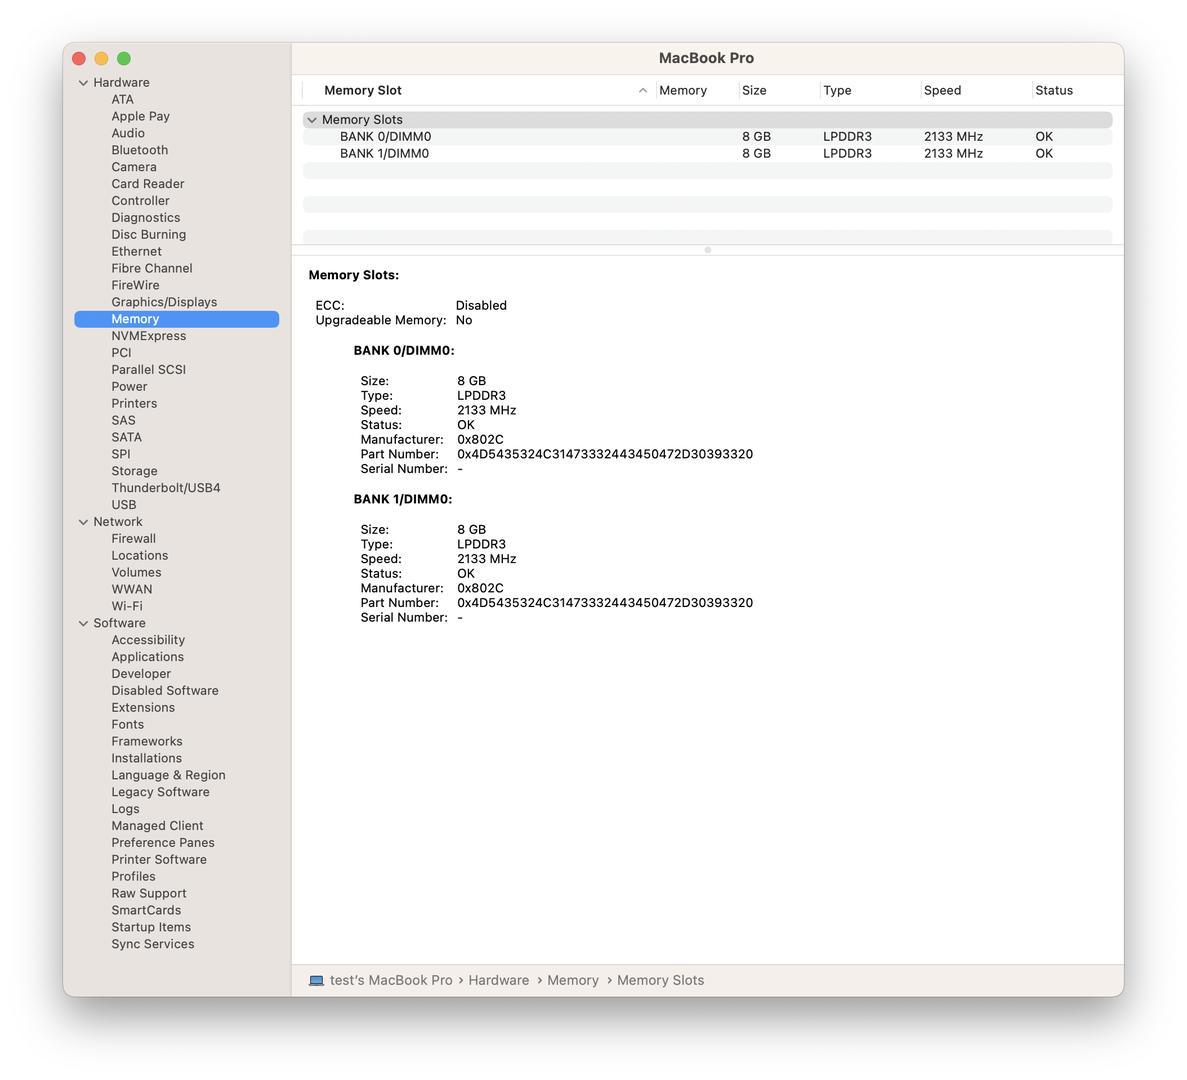
Task: Open the Camera sidebar entry
Action: [134, 167]
